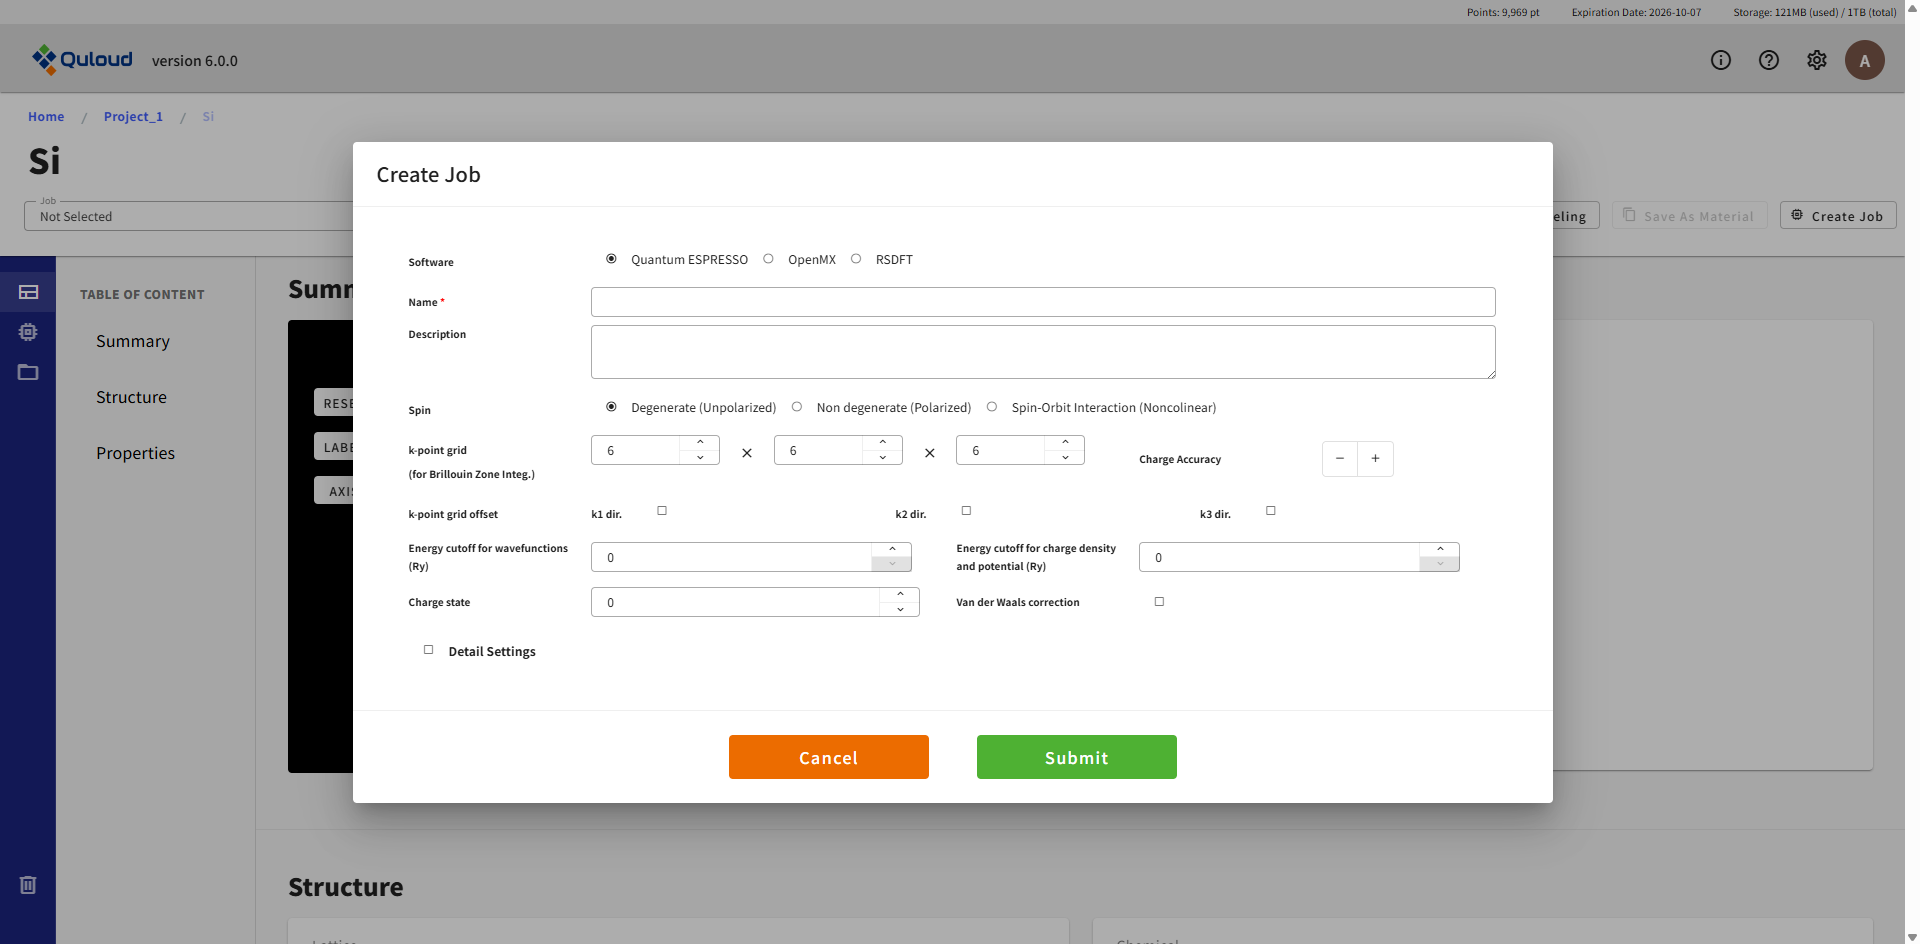
Task: Click the Name input field
Action: pos(1042,302)
